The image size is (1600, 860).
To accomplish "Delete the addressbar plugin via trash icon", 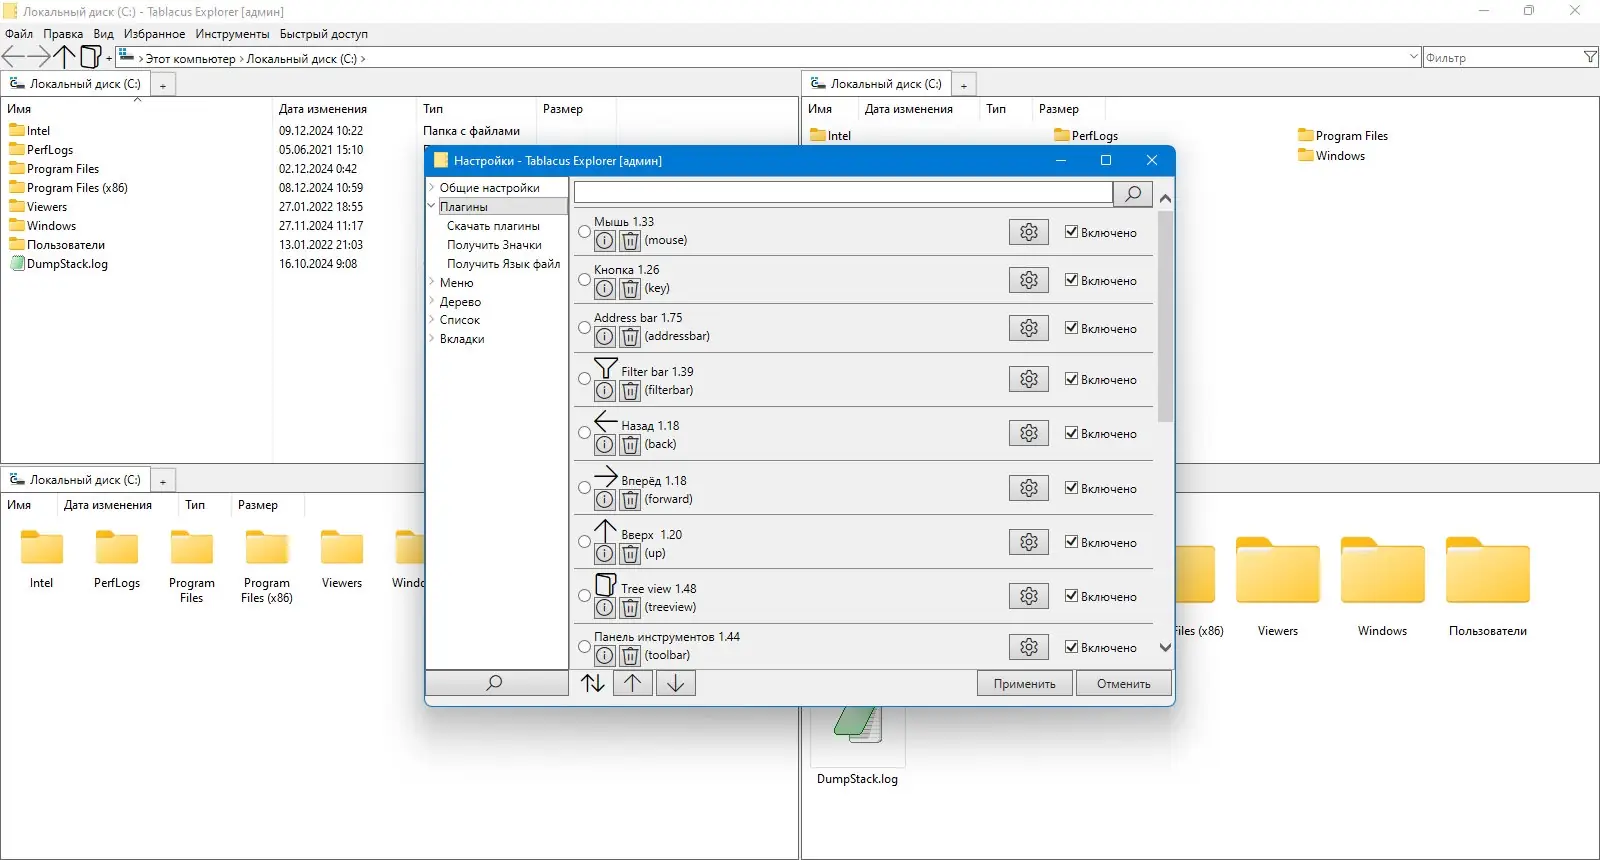I will tap(630, 336).
